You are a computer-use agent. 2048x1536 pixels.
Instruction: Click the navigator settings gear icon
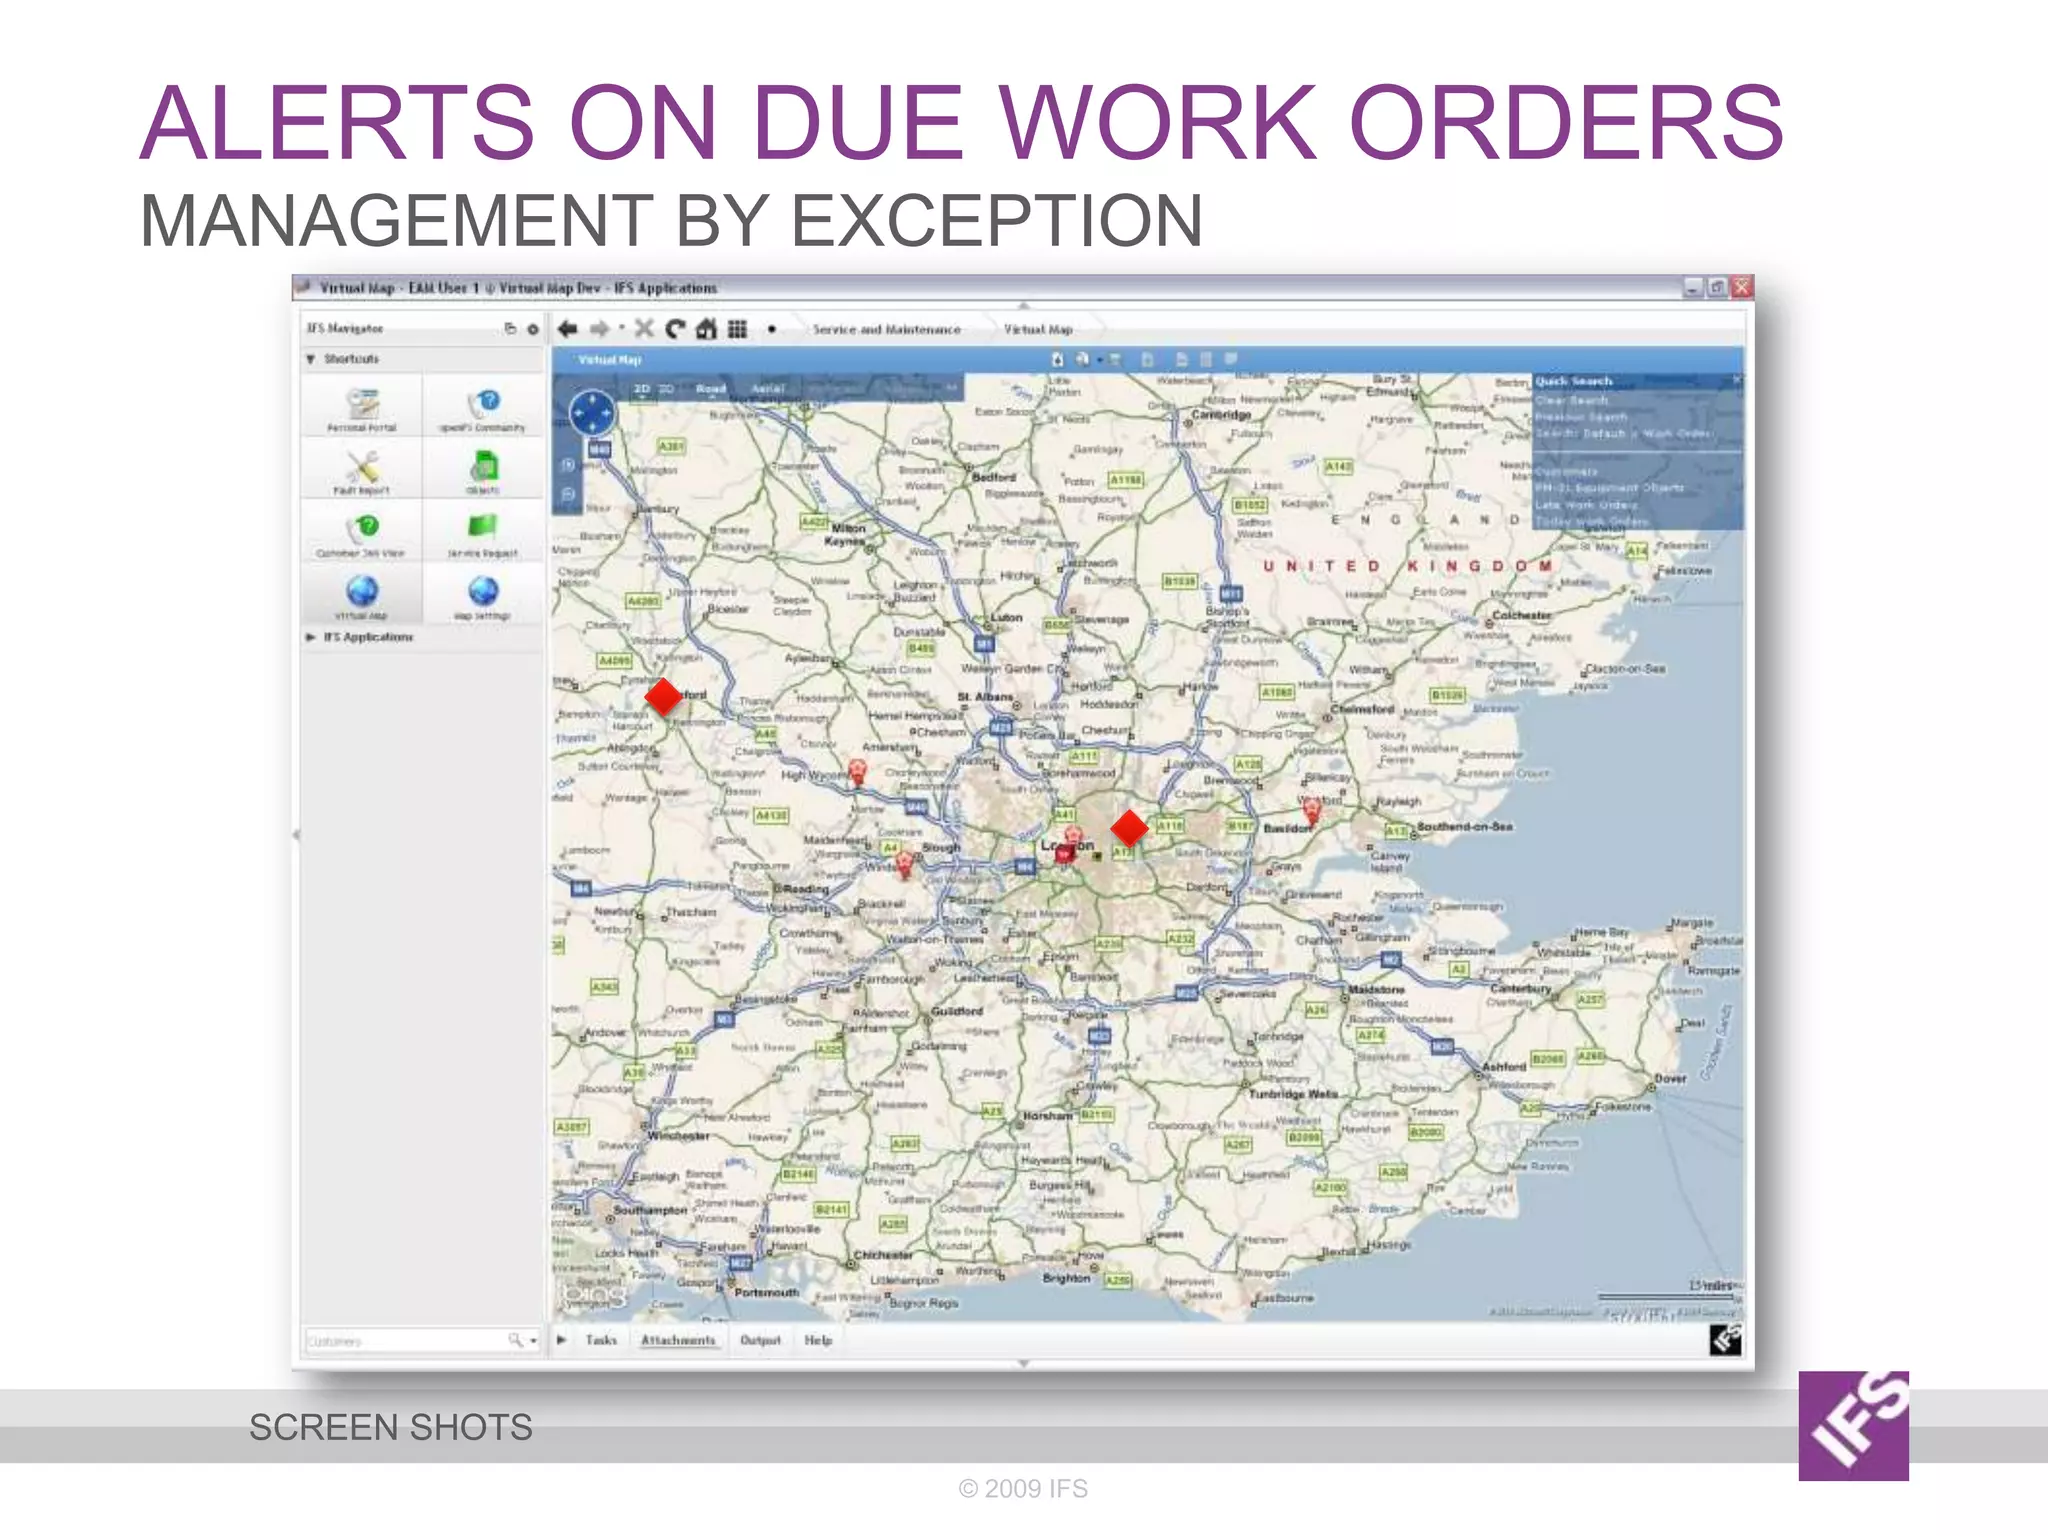(533, 329)
